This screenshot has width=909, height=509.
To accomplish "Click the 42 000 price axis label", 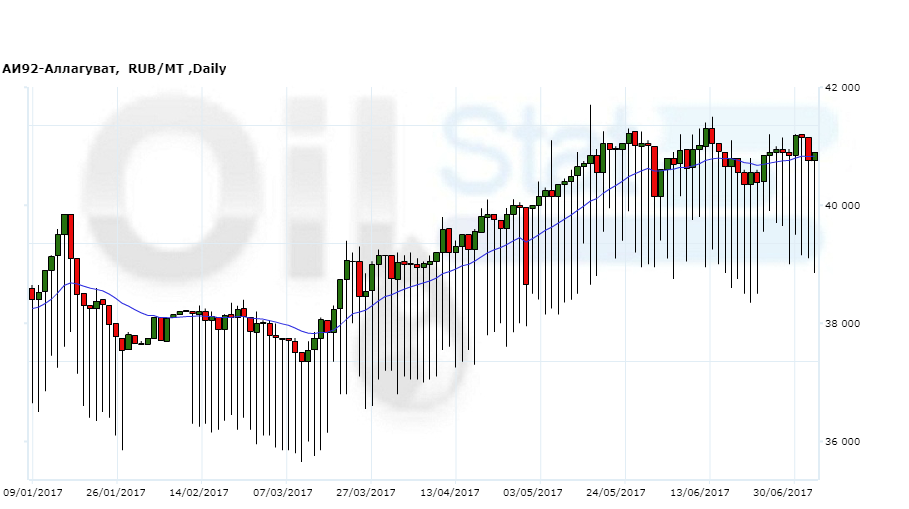I will pyautogui.click(x=840, y=88).
